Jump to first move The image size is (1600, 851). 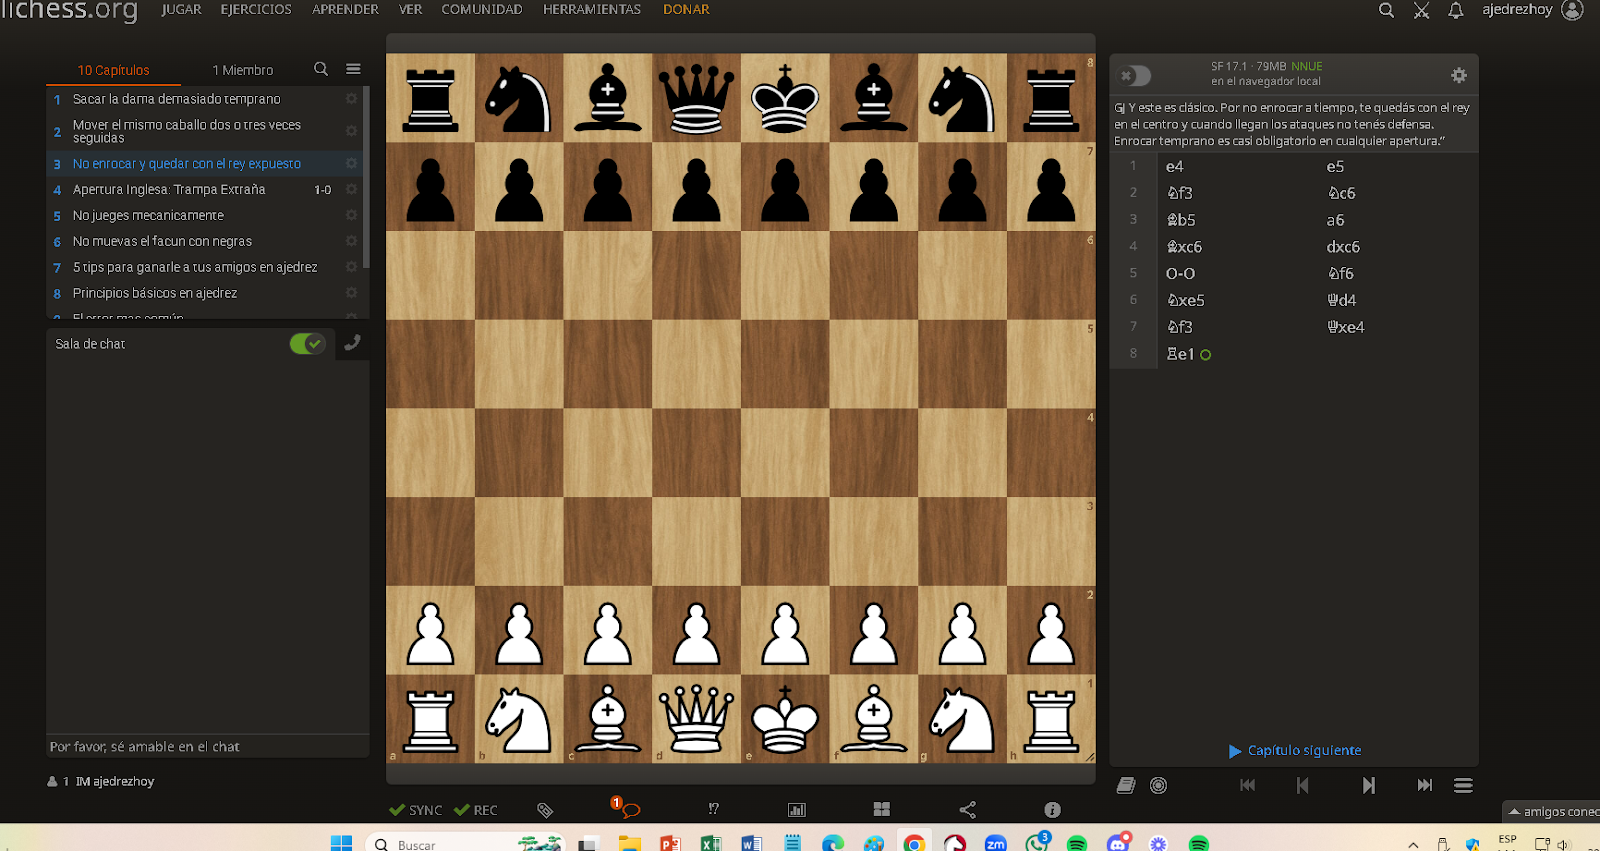1247,785
